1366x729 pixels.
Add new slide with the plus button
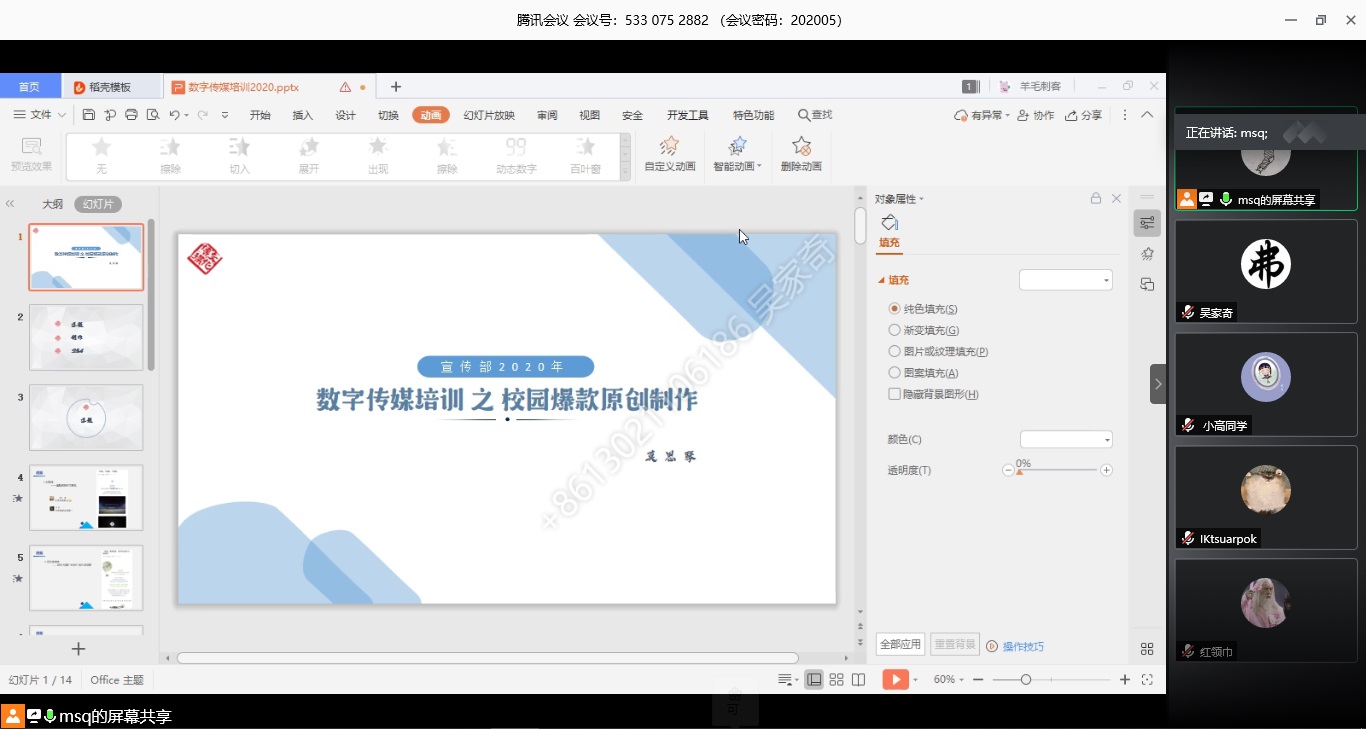(78, 649)
